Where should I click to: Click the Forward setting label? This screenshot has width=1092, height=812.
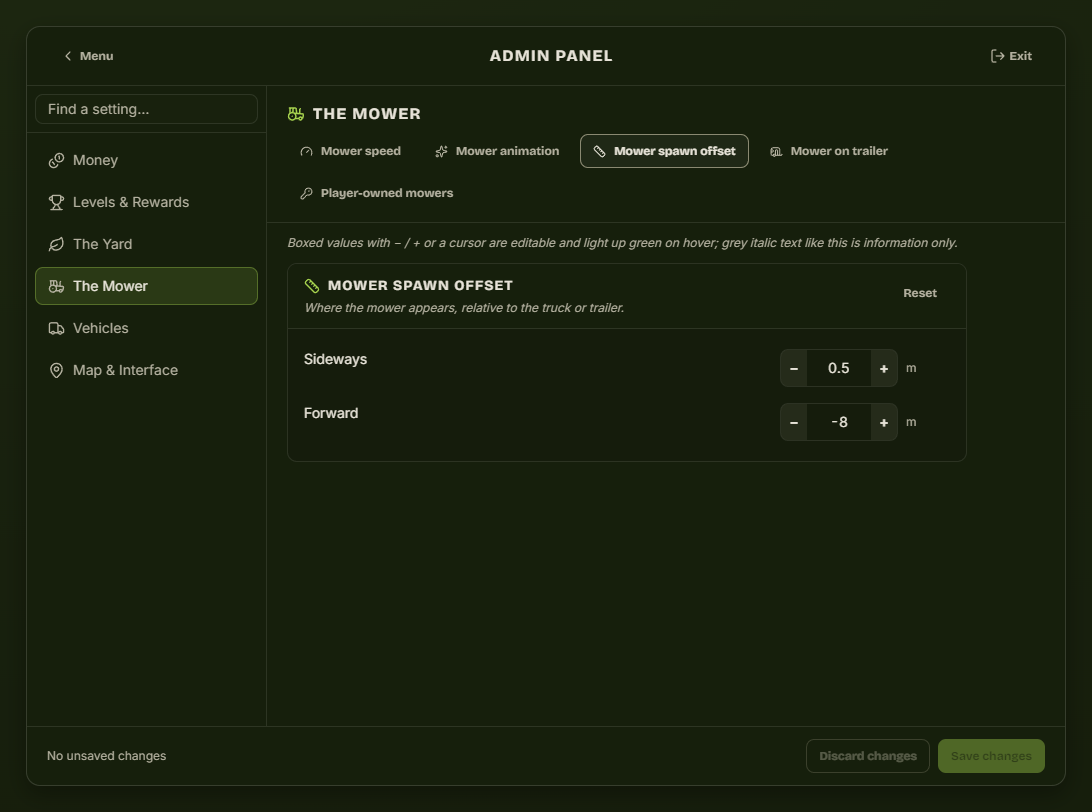[x=331, y=413]
